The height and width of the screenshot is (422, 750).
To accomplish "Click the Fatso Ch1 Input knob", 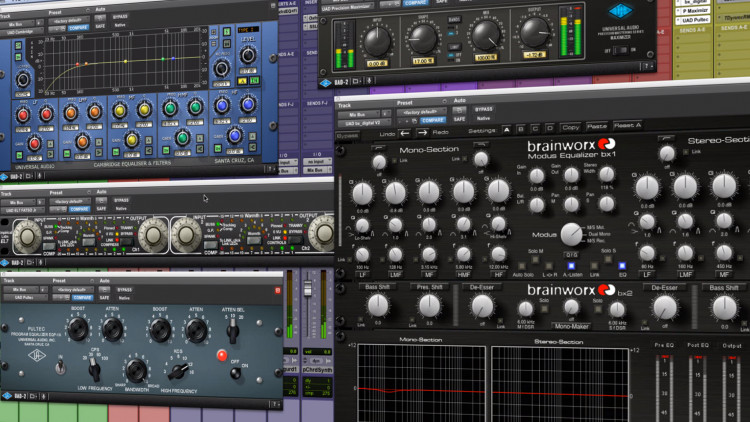I will [27, 236].
